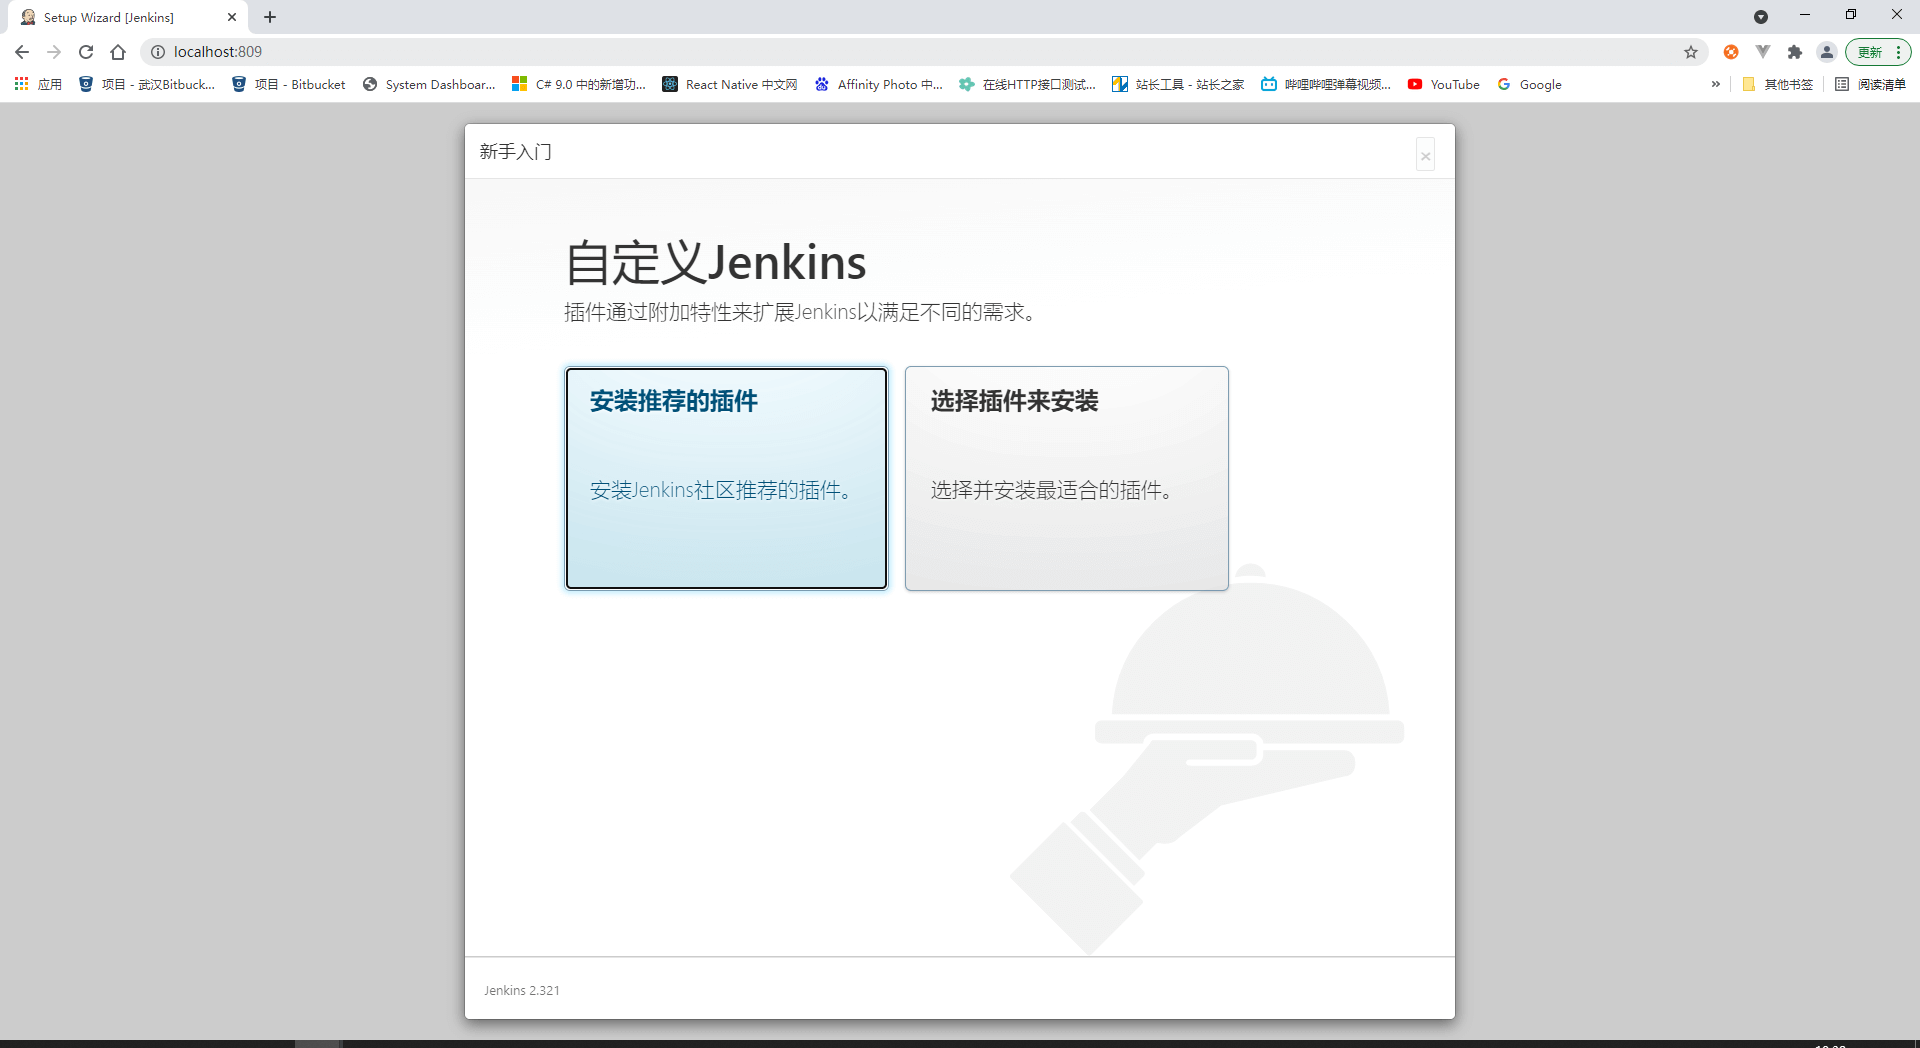The width and height of the screenshot is (1920, 1048).
Task: Open the three-dot Chrome menu
Action: 1898,52
